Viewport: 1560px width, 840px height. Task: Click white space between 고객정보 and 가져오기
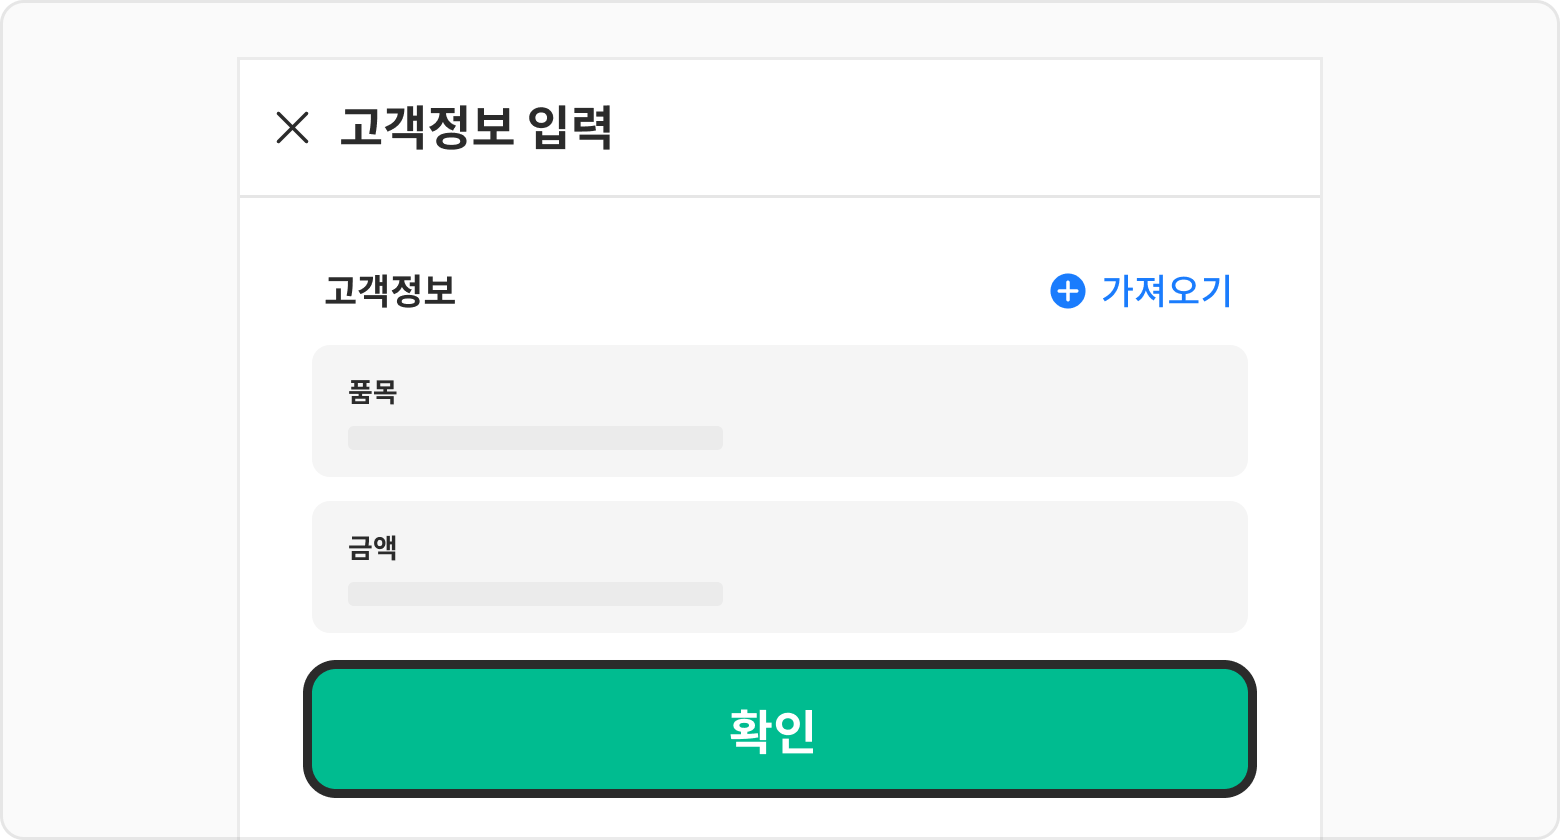coord(750,291)
